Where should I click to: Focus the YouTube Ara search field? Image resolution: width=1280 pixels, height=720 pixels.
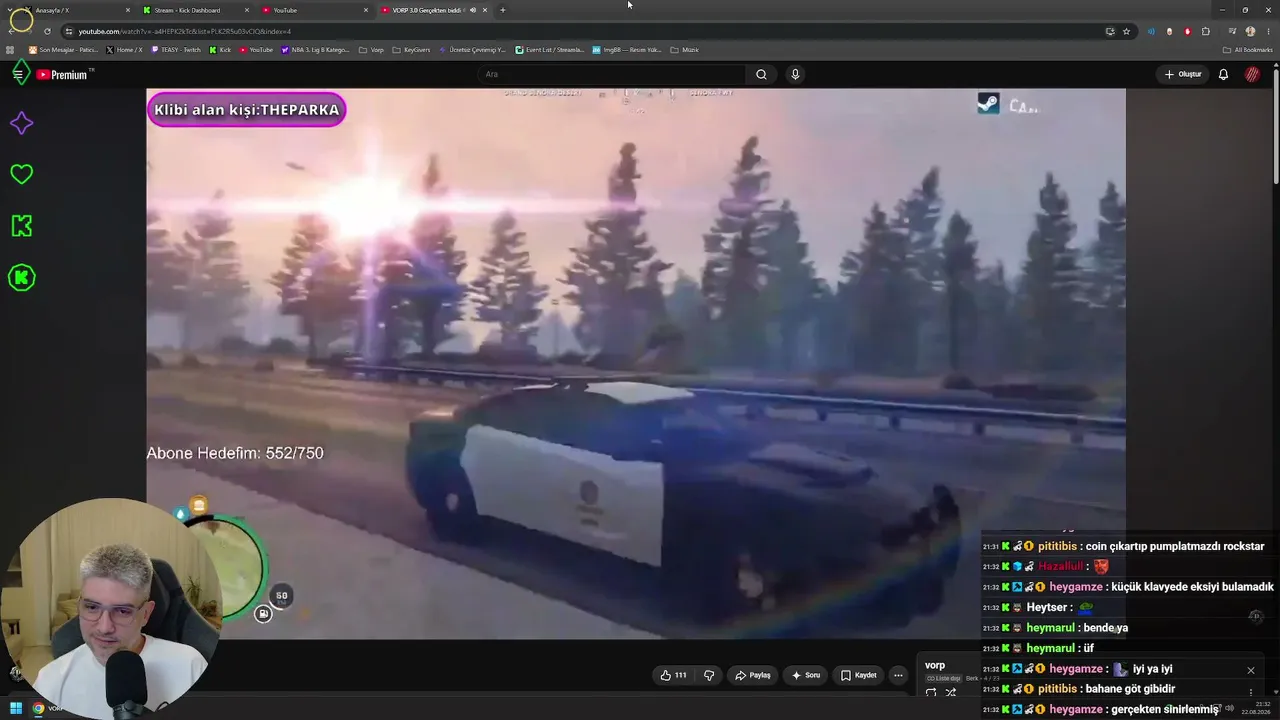coord(610,74)
